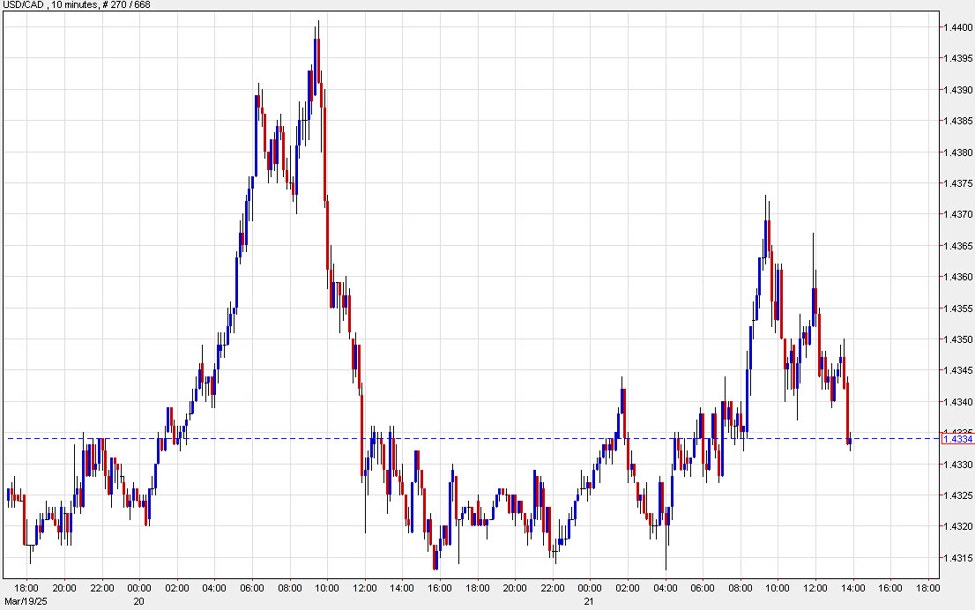
Task: Choose the 1.4360 price scale label
Action: pyautogui.click(x=957, y=277)
